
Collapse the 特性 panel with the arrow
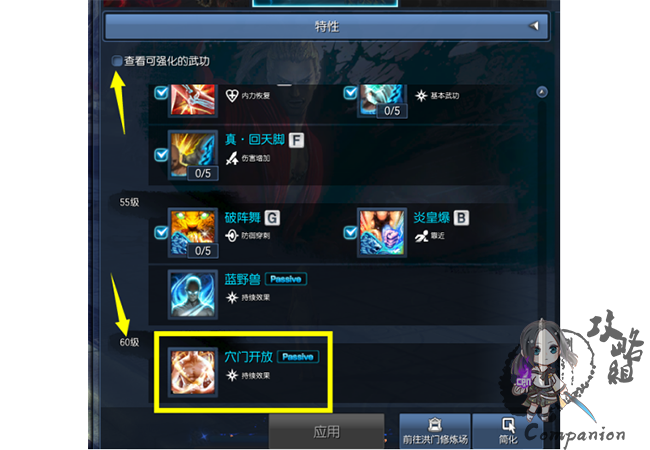click(534, 26)
